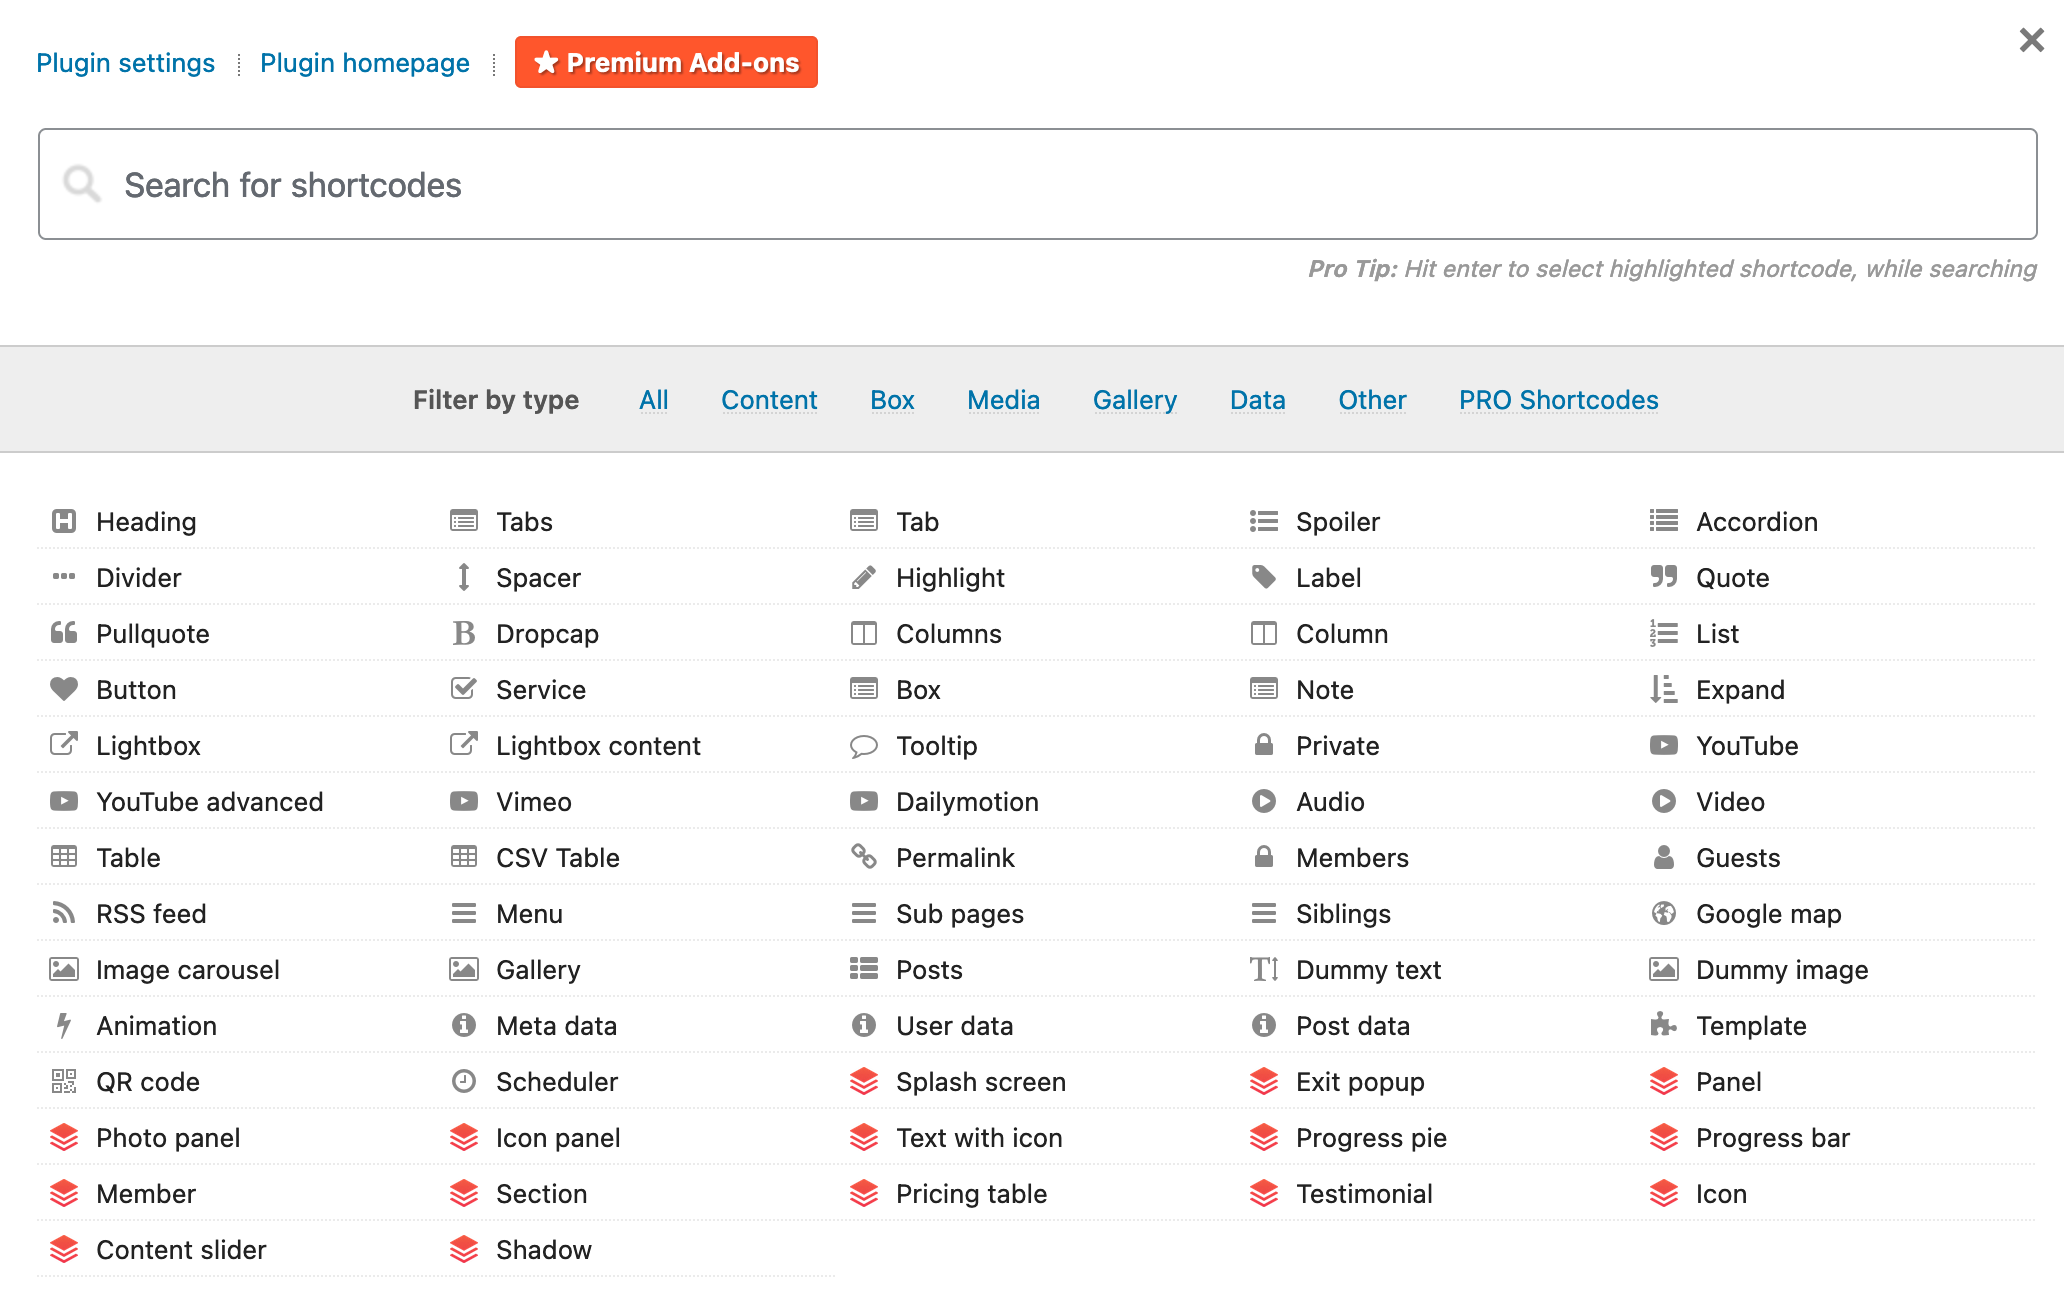Image resolution: width=2064 pixels, height=1310 pixels.
Task: Click the Scheduler clock icon
Action: (464, 1081)
